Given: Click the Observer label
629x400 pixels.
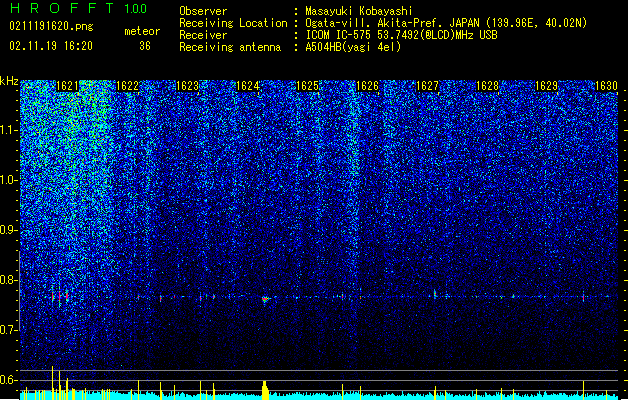Looking at the screenshot, I should point(203,11).
